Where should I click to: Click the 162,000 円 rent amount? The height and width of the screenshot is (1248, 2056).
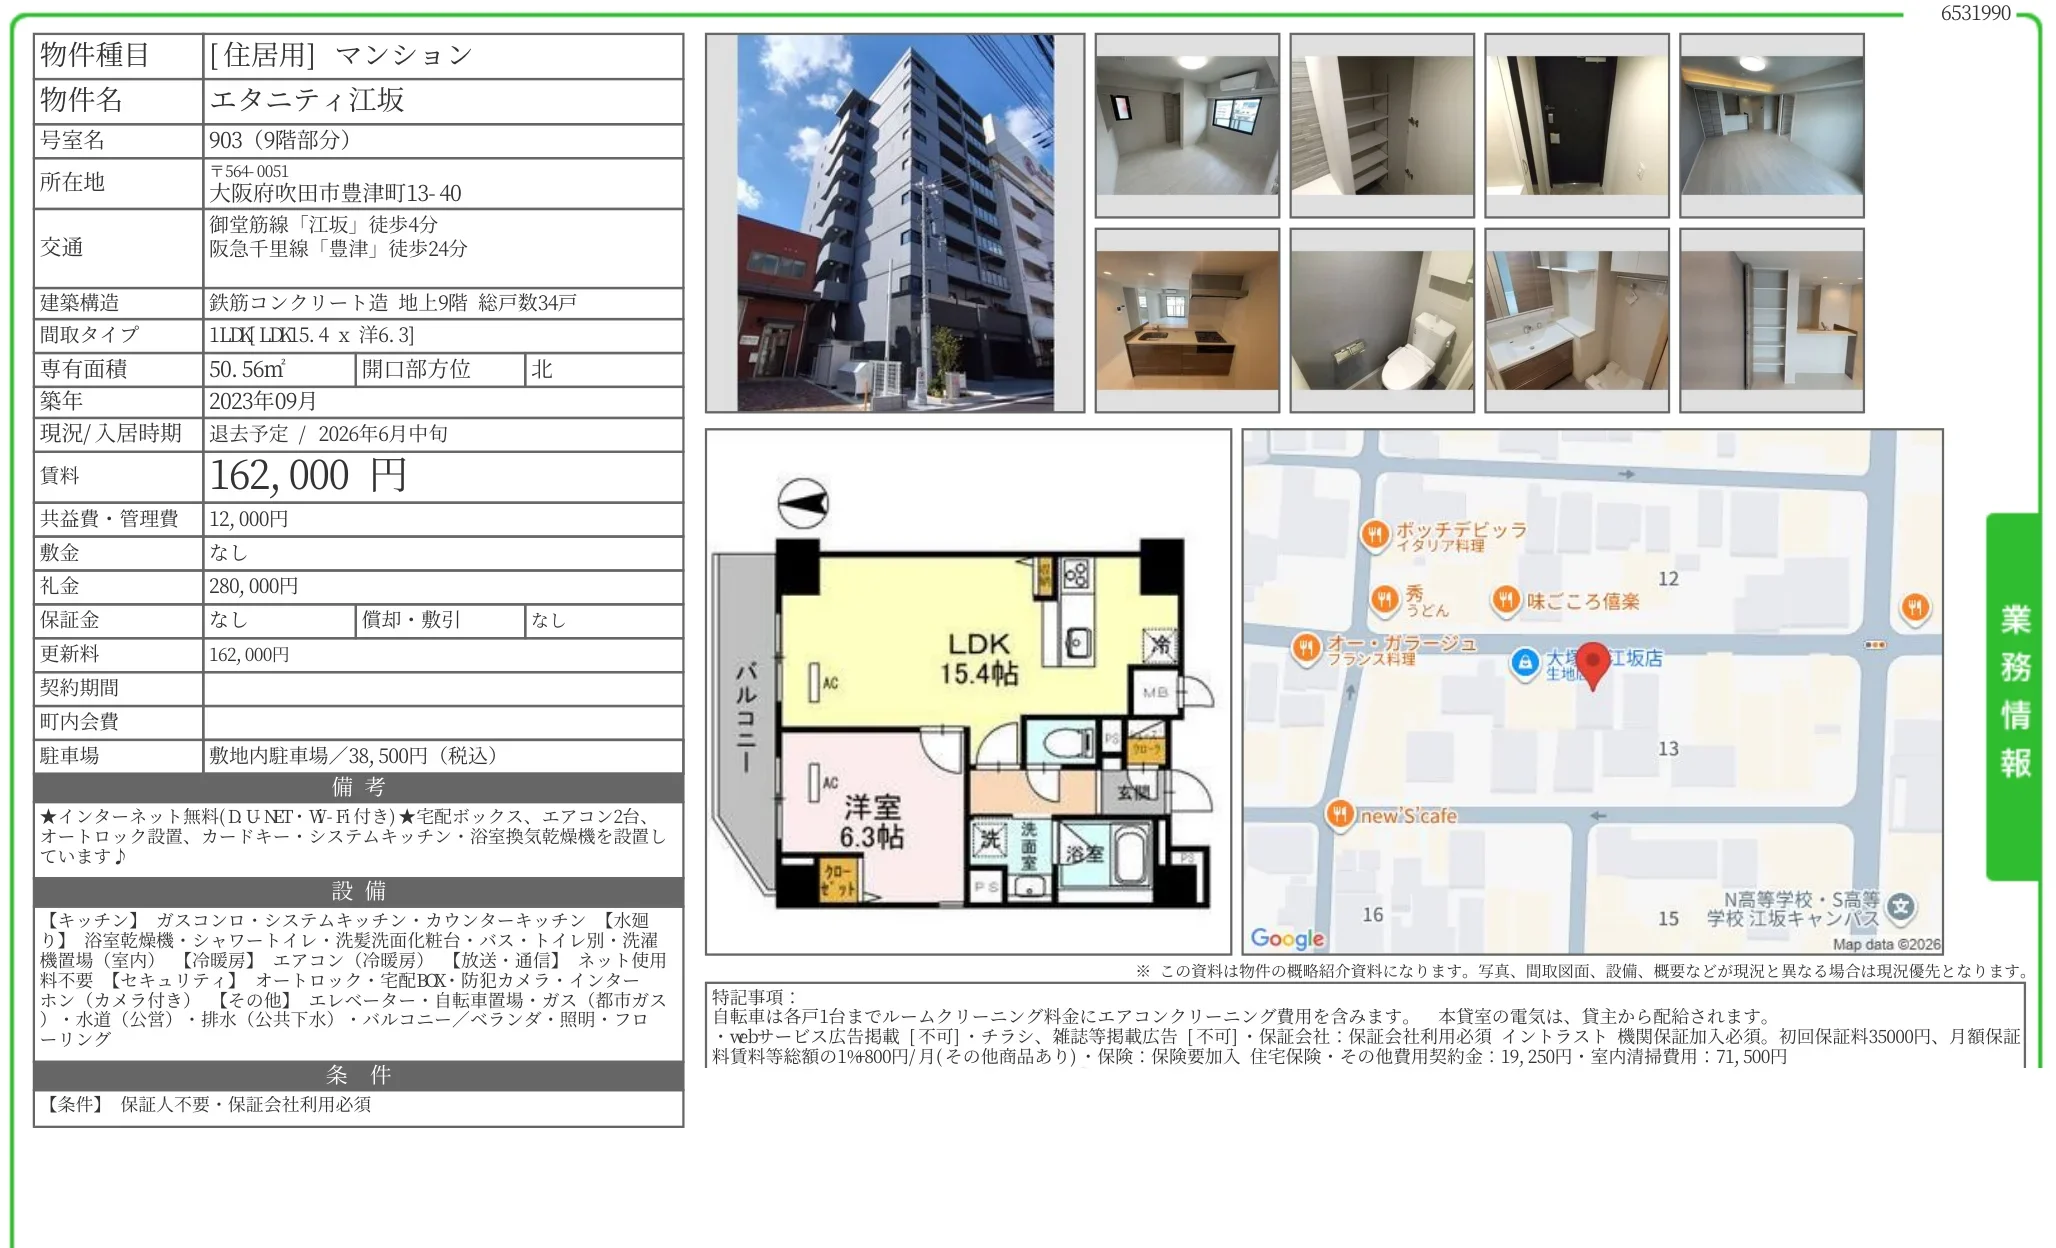coord(308,476)
